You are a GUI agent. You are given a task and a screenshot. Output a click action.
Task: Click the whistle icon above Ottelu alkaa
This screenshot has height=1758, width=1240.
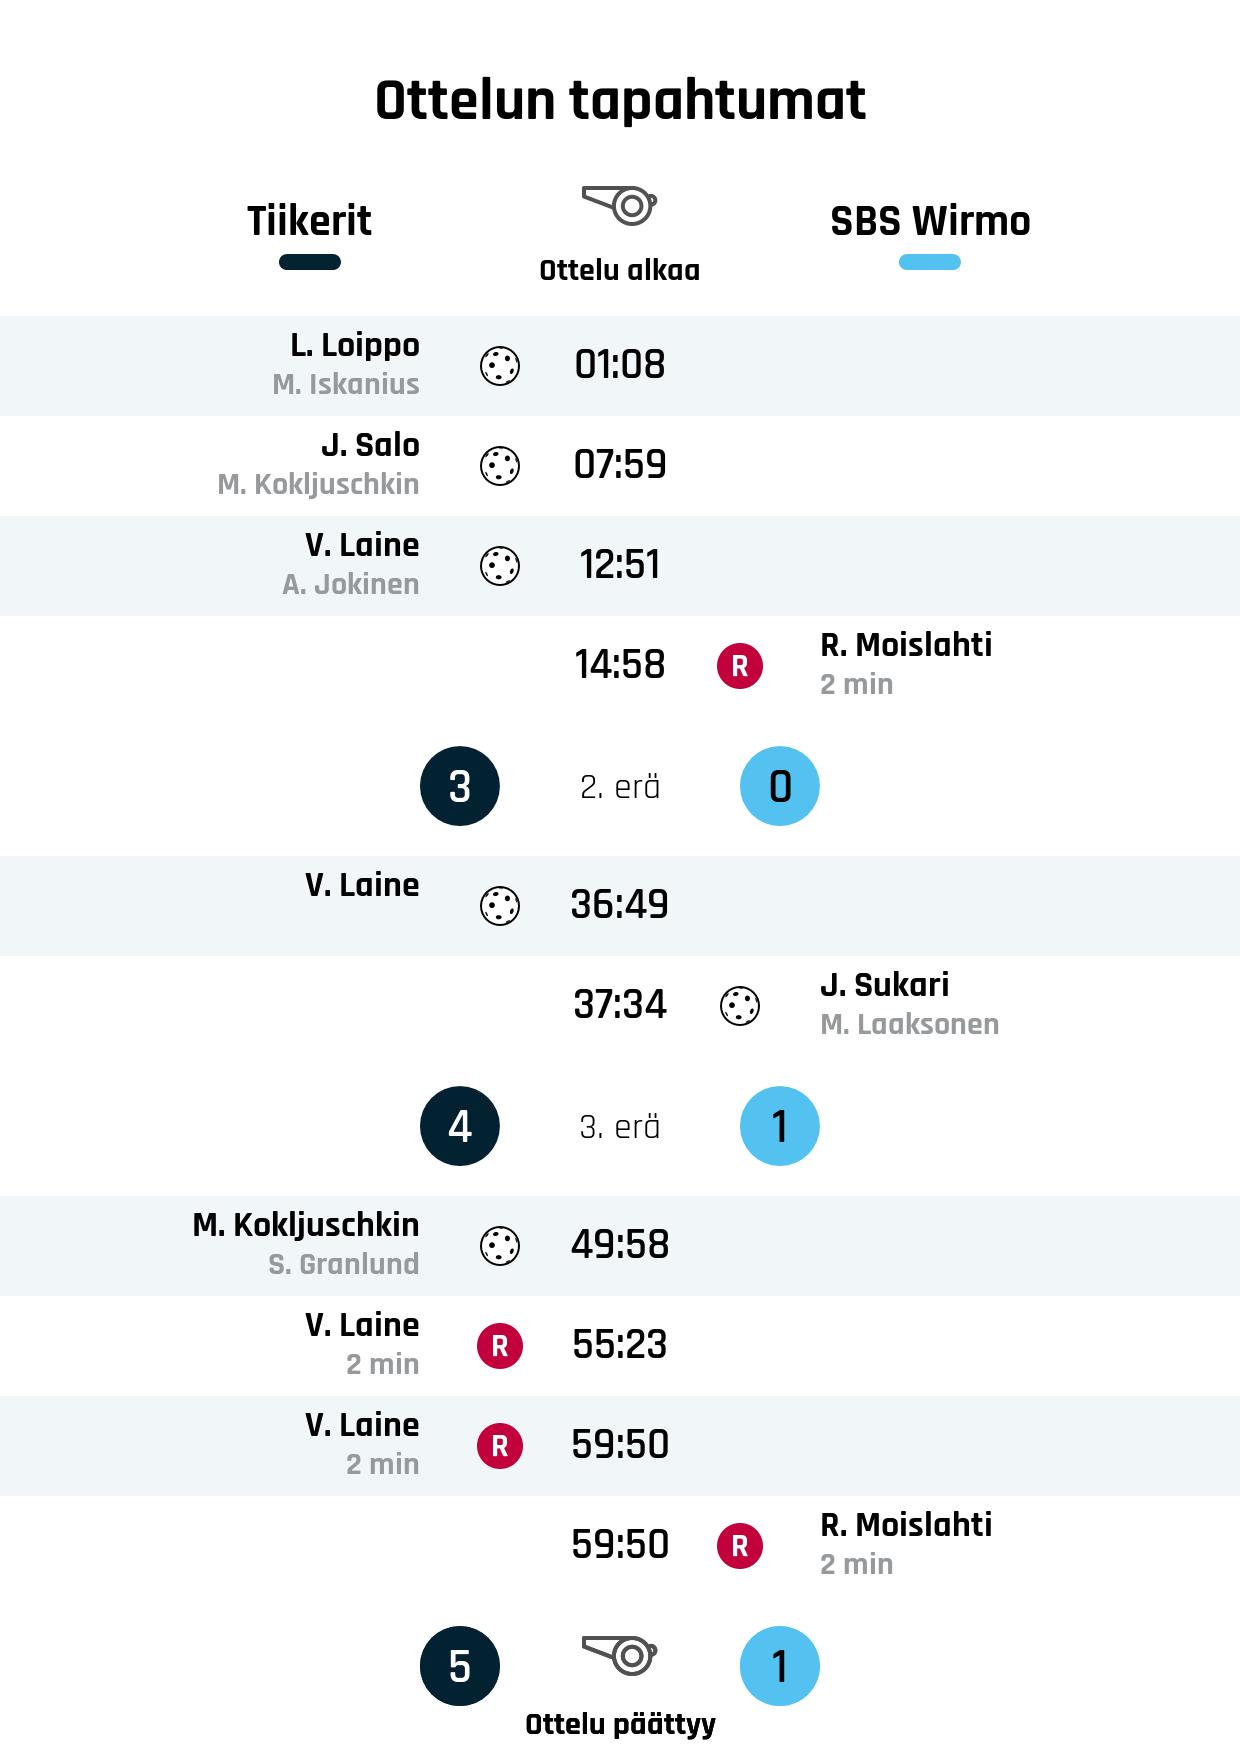(x=619, y=205)
